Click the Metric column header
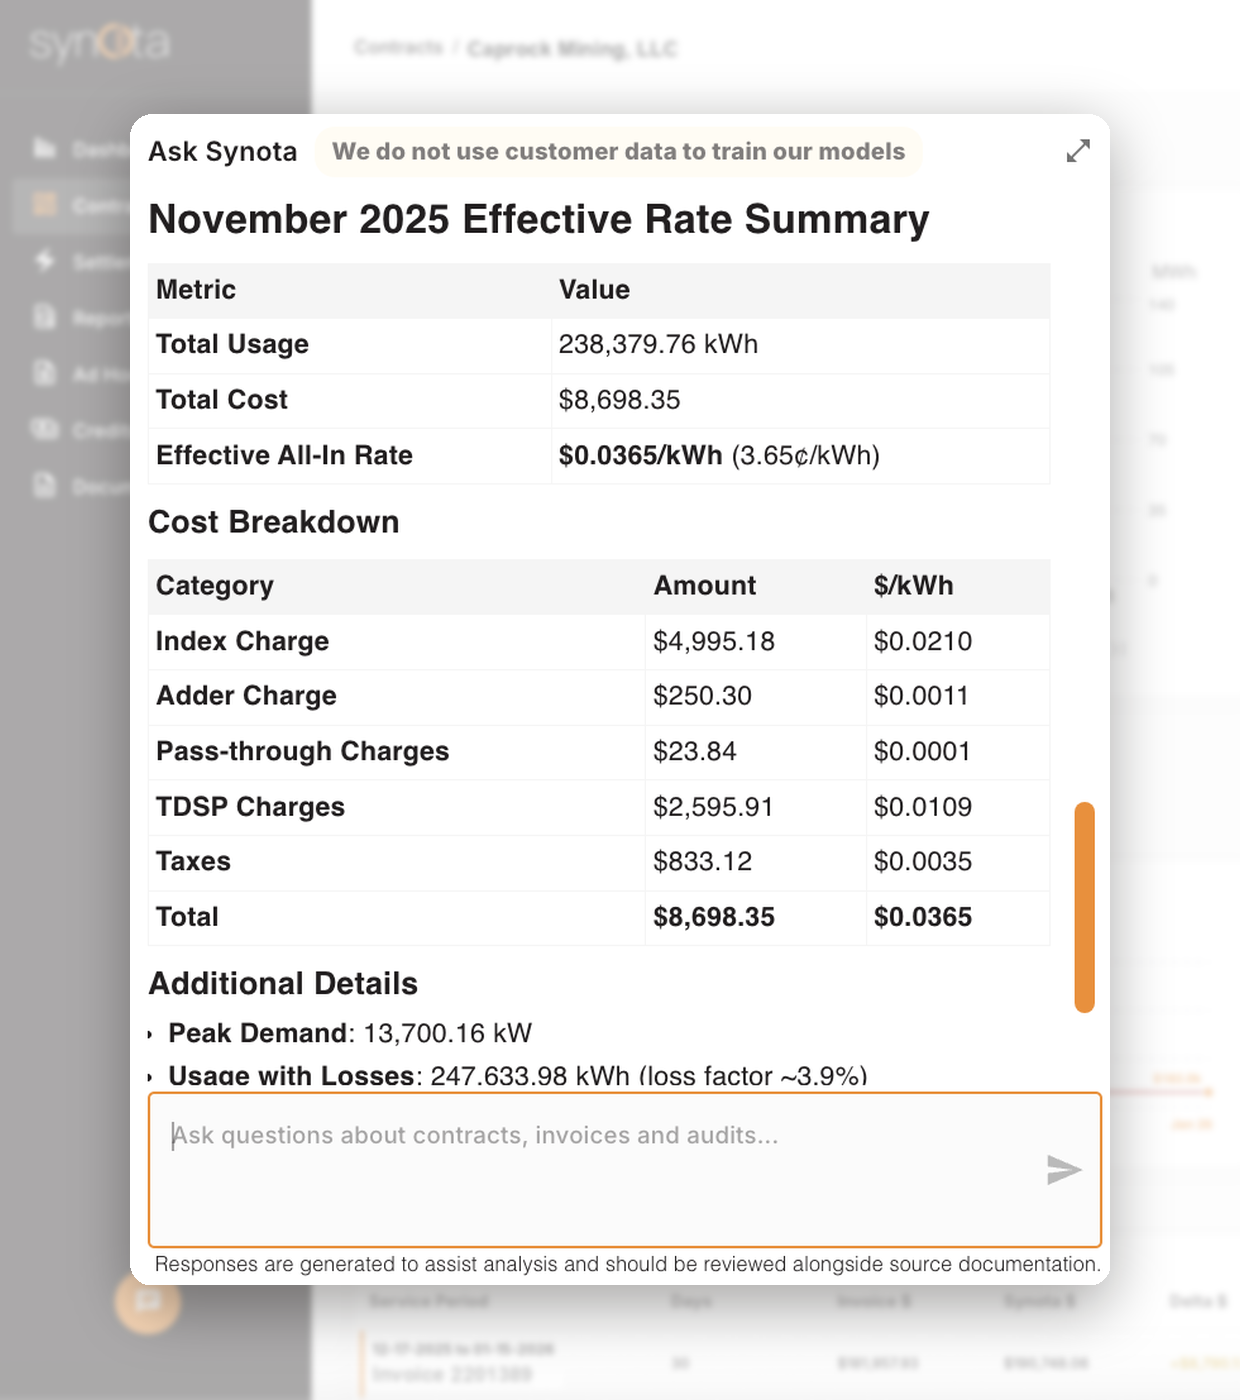Screen dimensions: 1240x1400 point(196,290)
